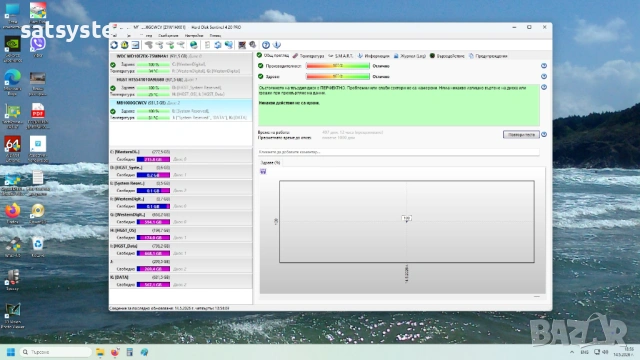The image size is (640, 360).
Task: Click the performance gradient bar
Action: point(338,66)
